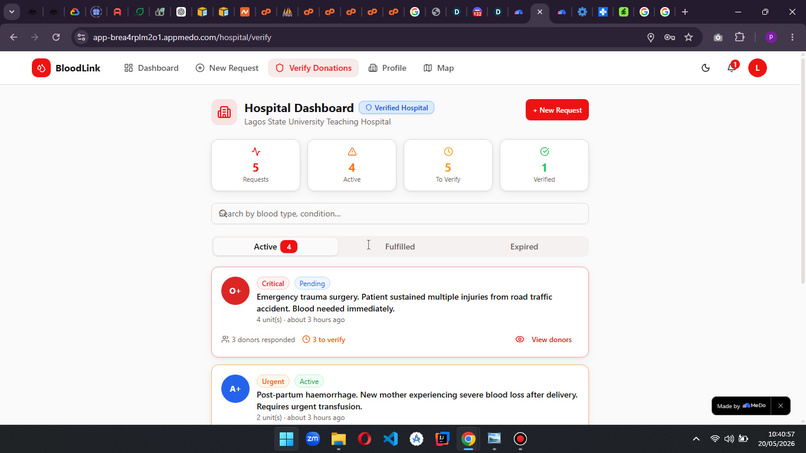Close the Made by MeDo badge
The width and height of the screenshot is (806, 453).
[780, 406]
